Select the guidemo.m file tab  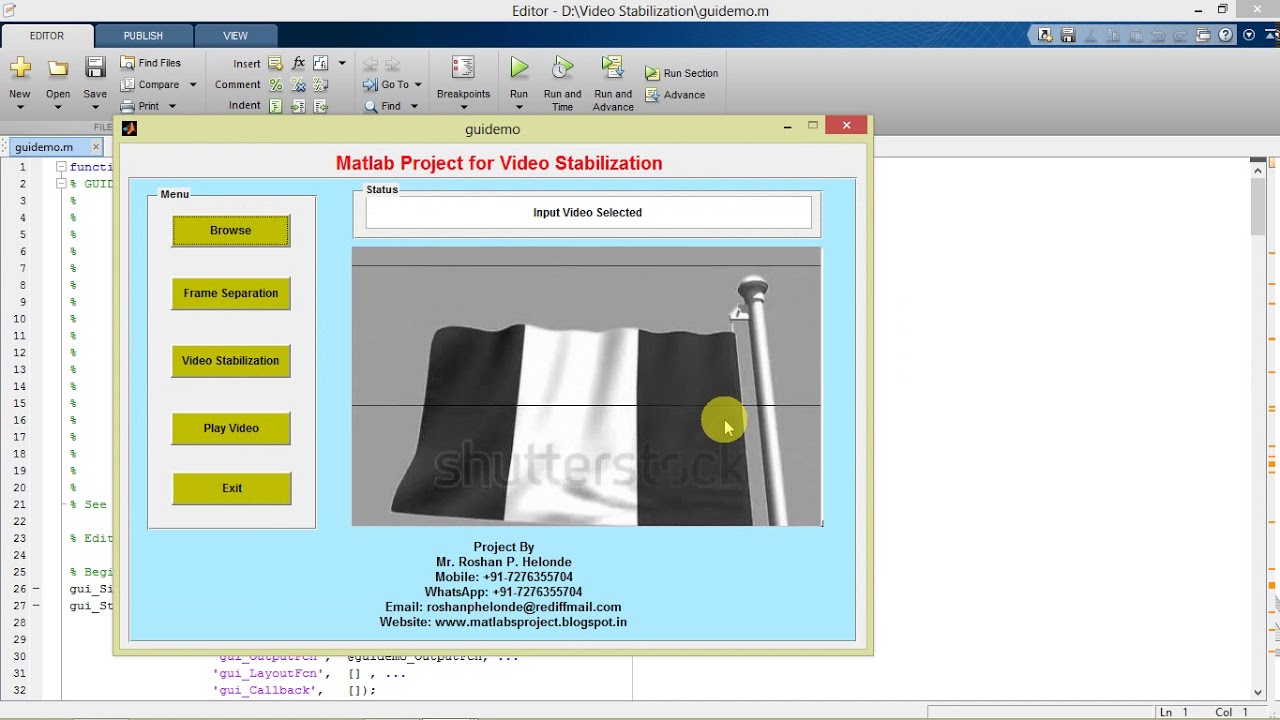point(44,147)
